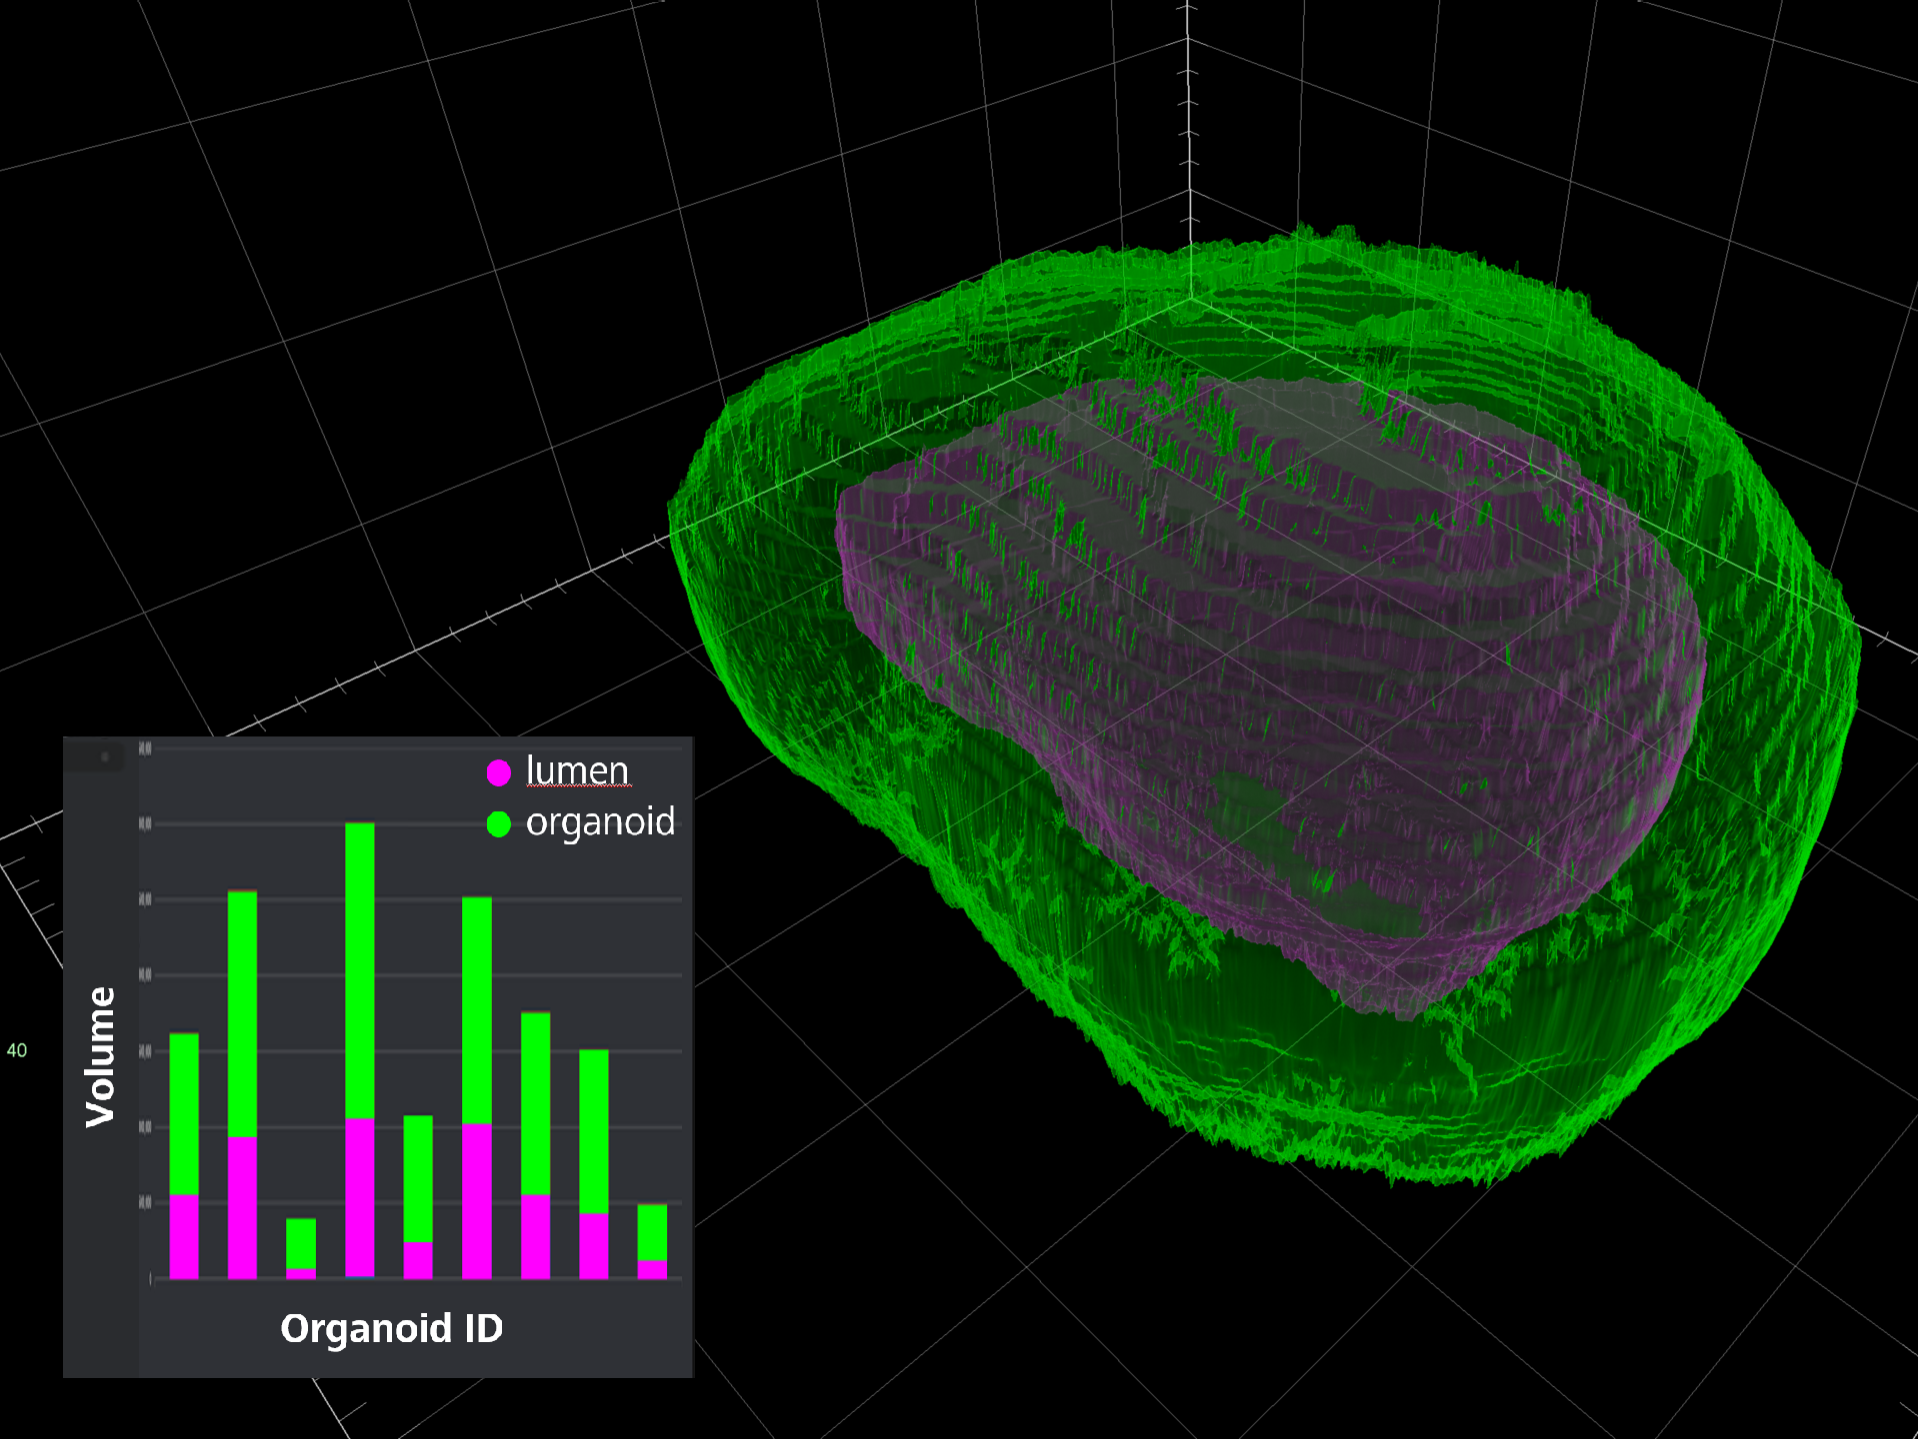Click the small button at chart panel's top-left corner
This screenshot has height=1439, width=1918.
click(x=104, y=757)
